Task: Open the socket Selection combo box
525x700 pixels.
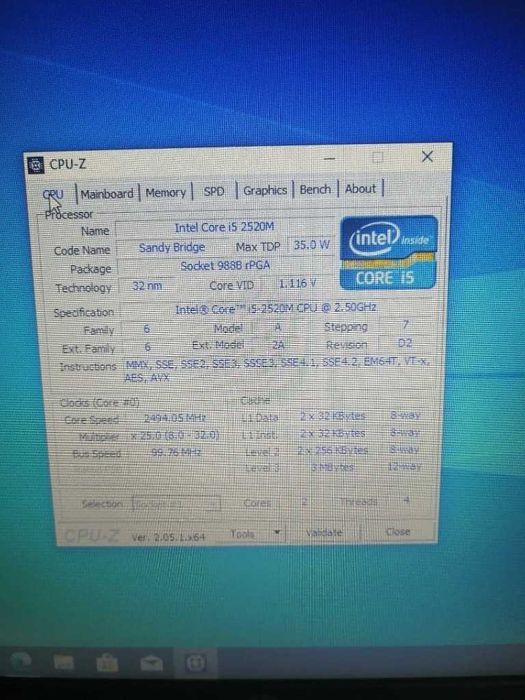Action: [176, 504]
